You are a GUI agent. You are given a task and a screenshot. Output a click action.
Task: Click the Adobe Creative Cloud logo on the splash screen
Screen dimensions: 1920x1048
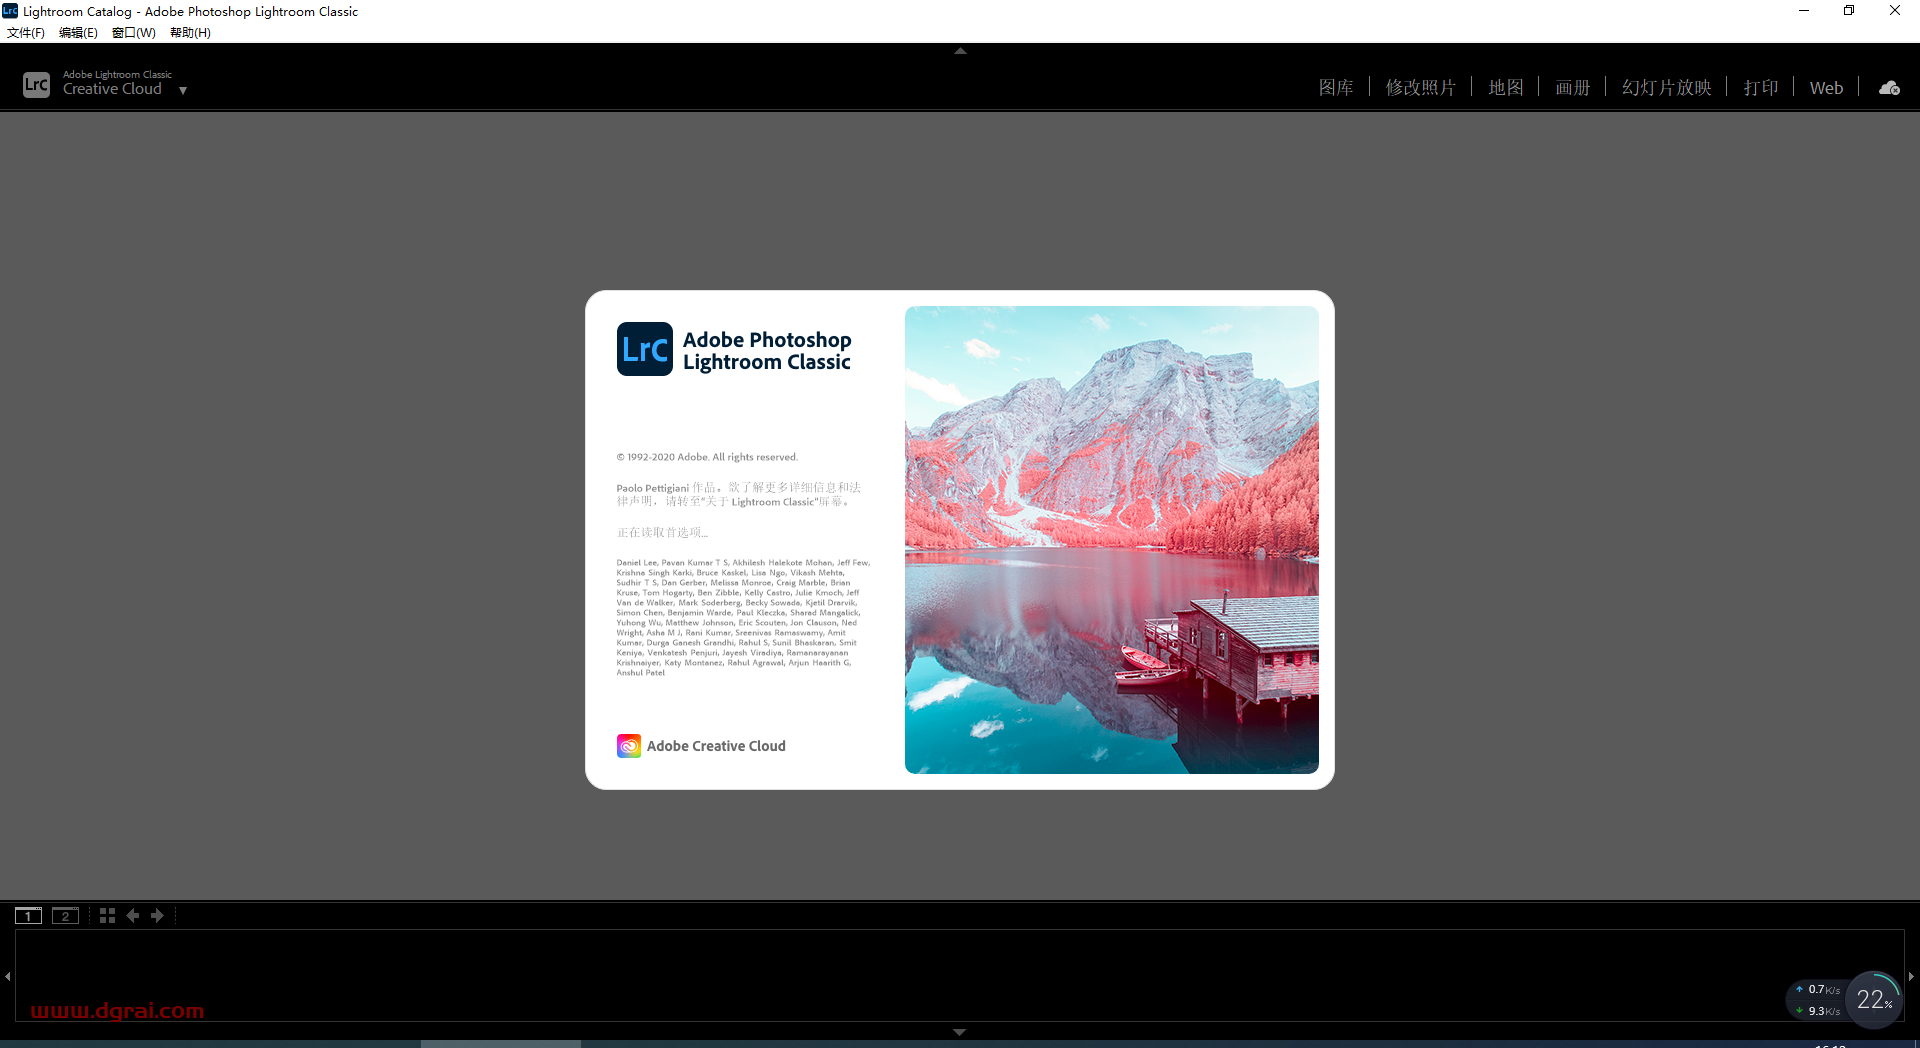[x=628, y=745]
